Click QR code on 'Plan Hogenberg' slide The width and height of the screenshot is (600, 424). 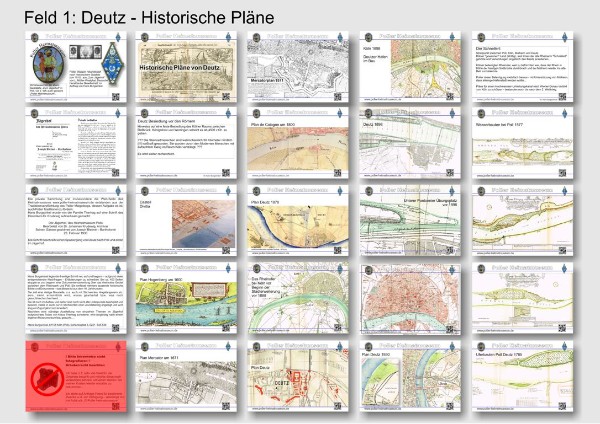tap(226, 328)
